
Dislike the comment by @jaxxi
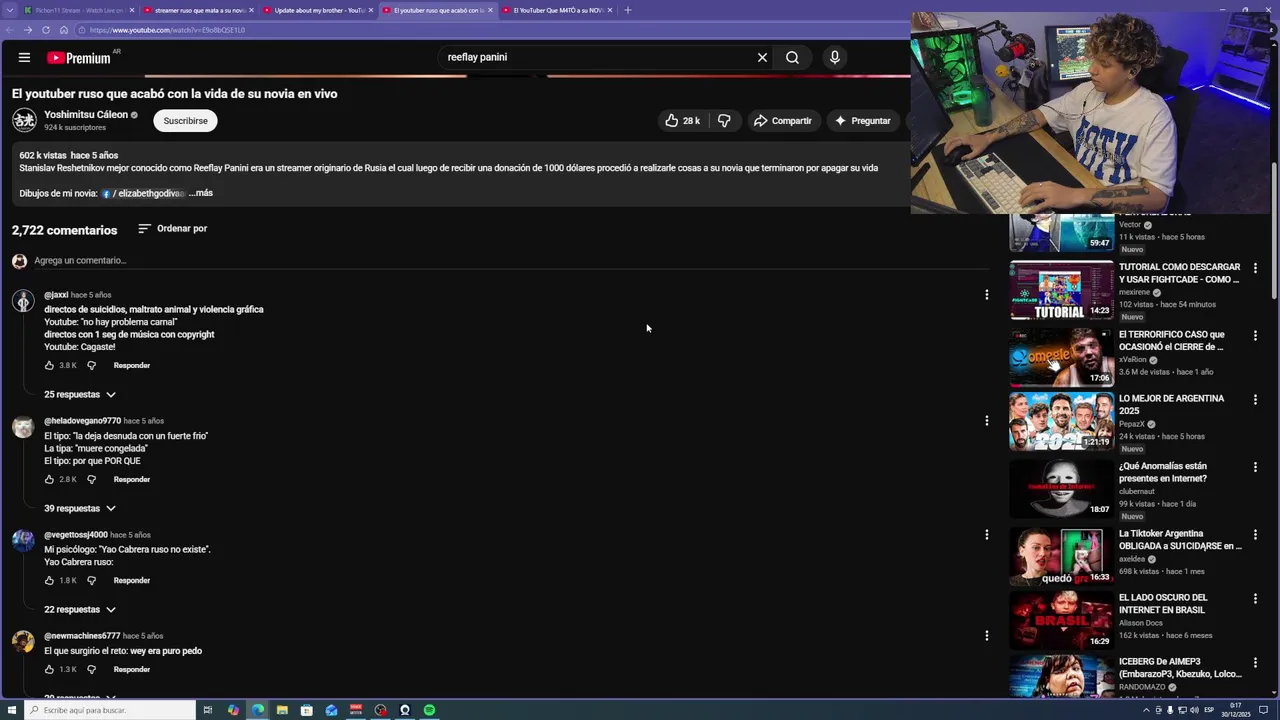91,365
